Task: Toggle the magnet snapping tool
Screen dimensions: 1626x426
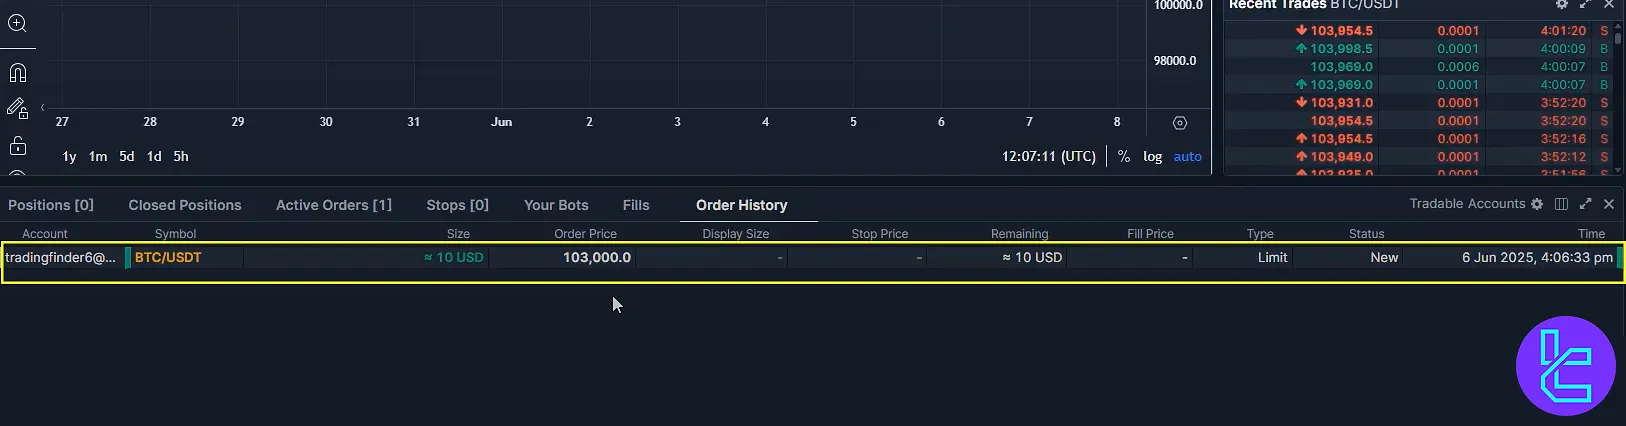Action: [17, 73]
